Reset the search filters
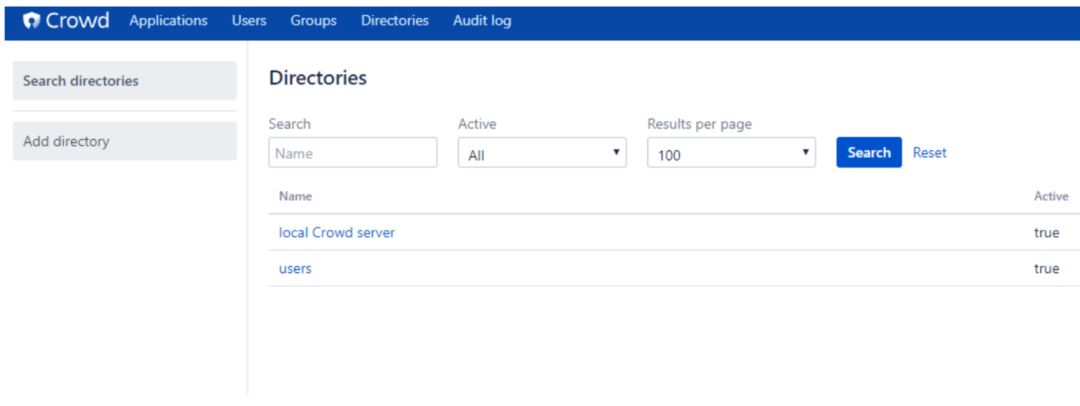Viewport: 1080px width, 406px height. (930, 152)
